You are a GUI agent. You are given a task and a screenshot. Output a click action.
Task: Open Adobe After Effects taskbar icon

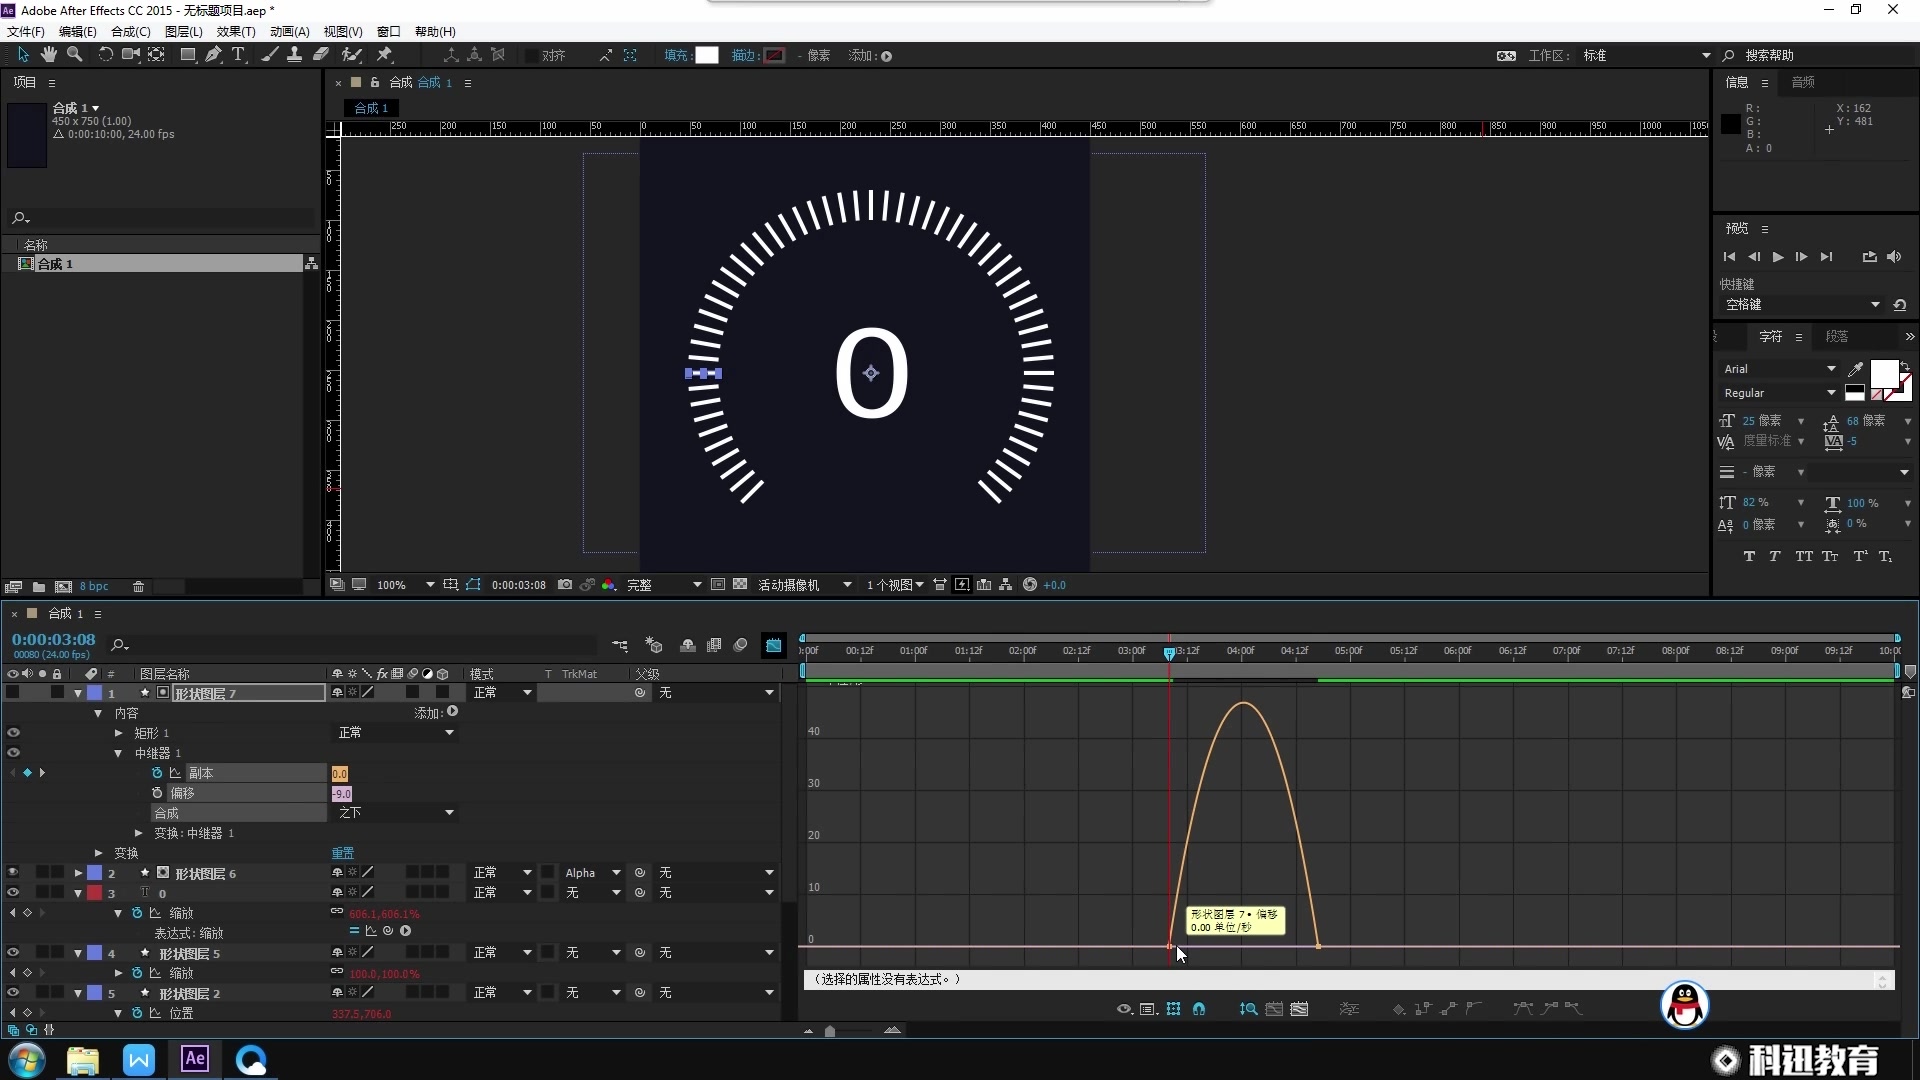195,1059
